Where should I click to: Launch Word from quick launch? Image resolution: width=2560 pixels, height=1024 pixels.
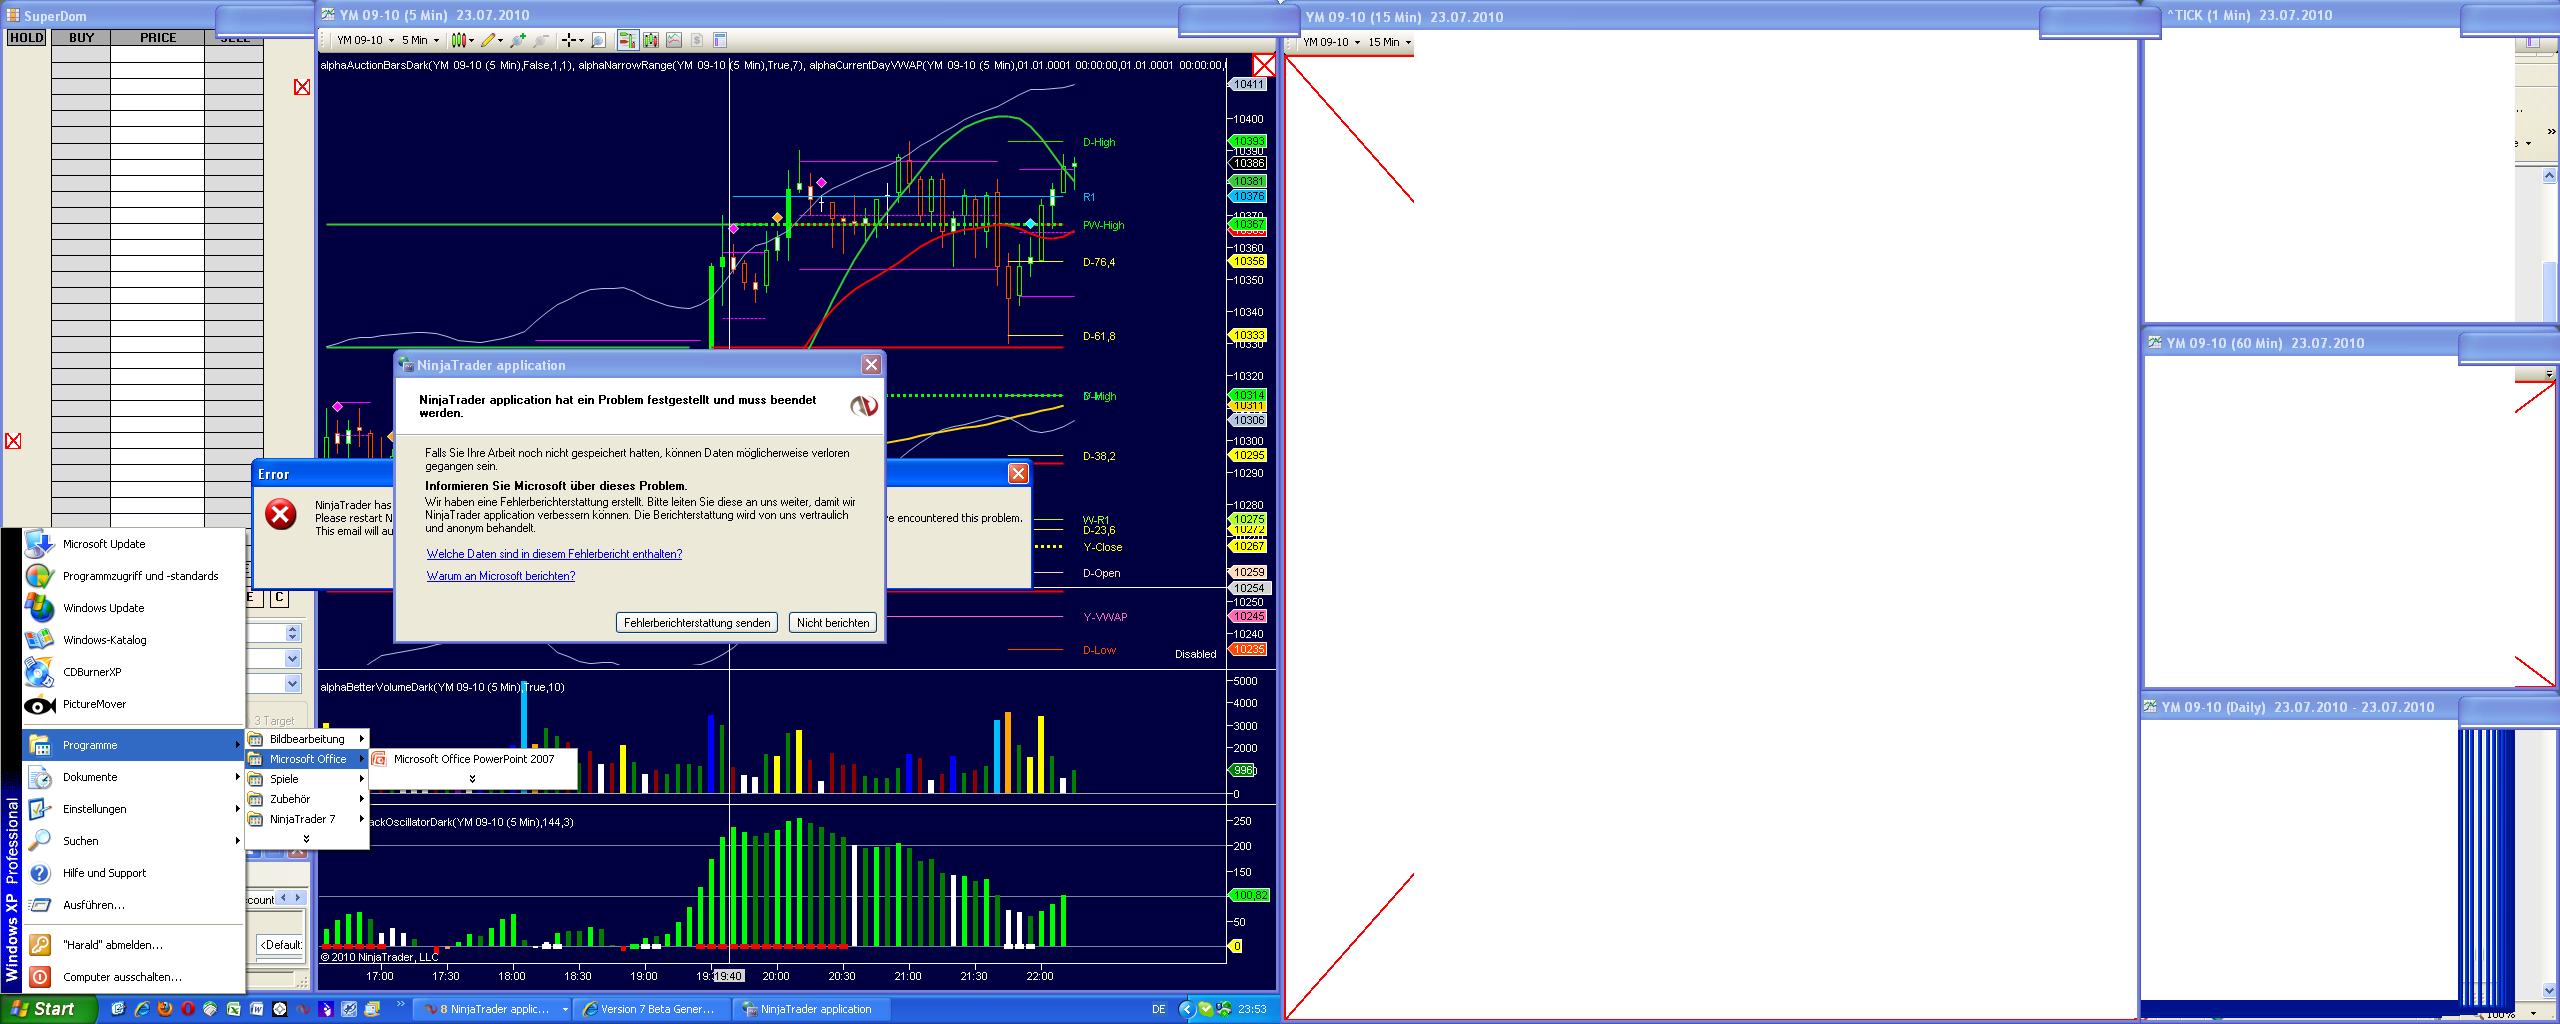[x=257, y=1009]
